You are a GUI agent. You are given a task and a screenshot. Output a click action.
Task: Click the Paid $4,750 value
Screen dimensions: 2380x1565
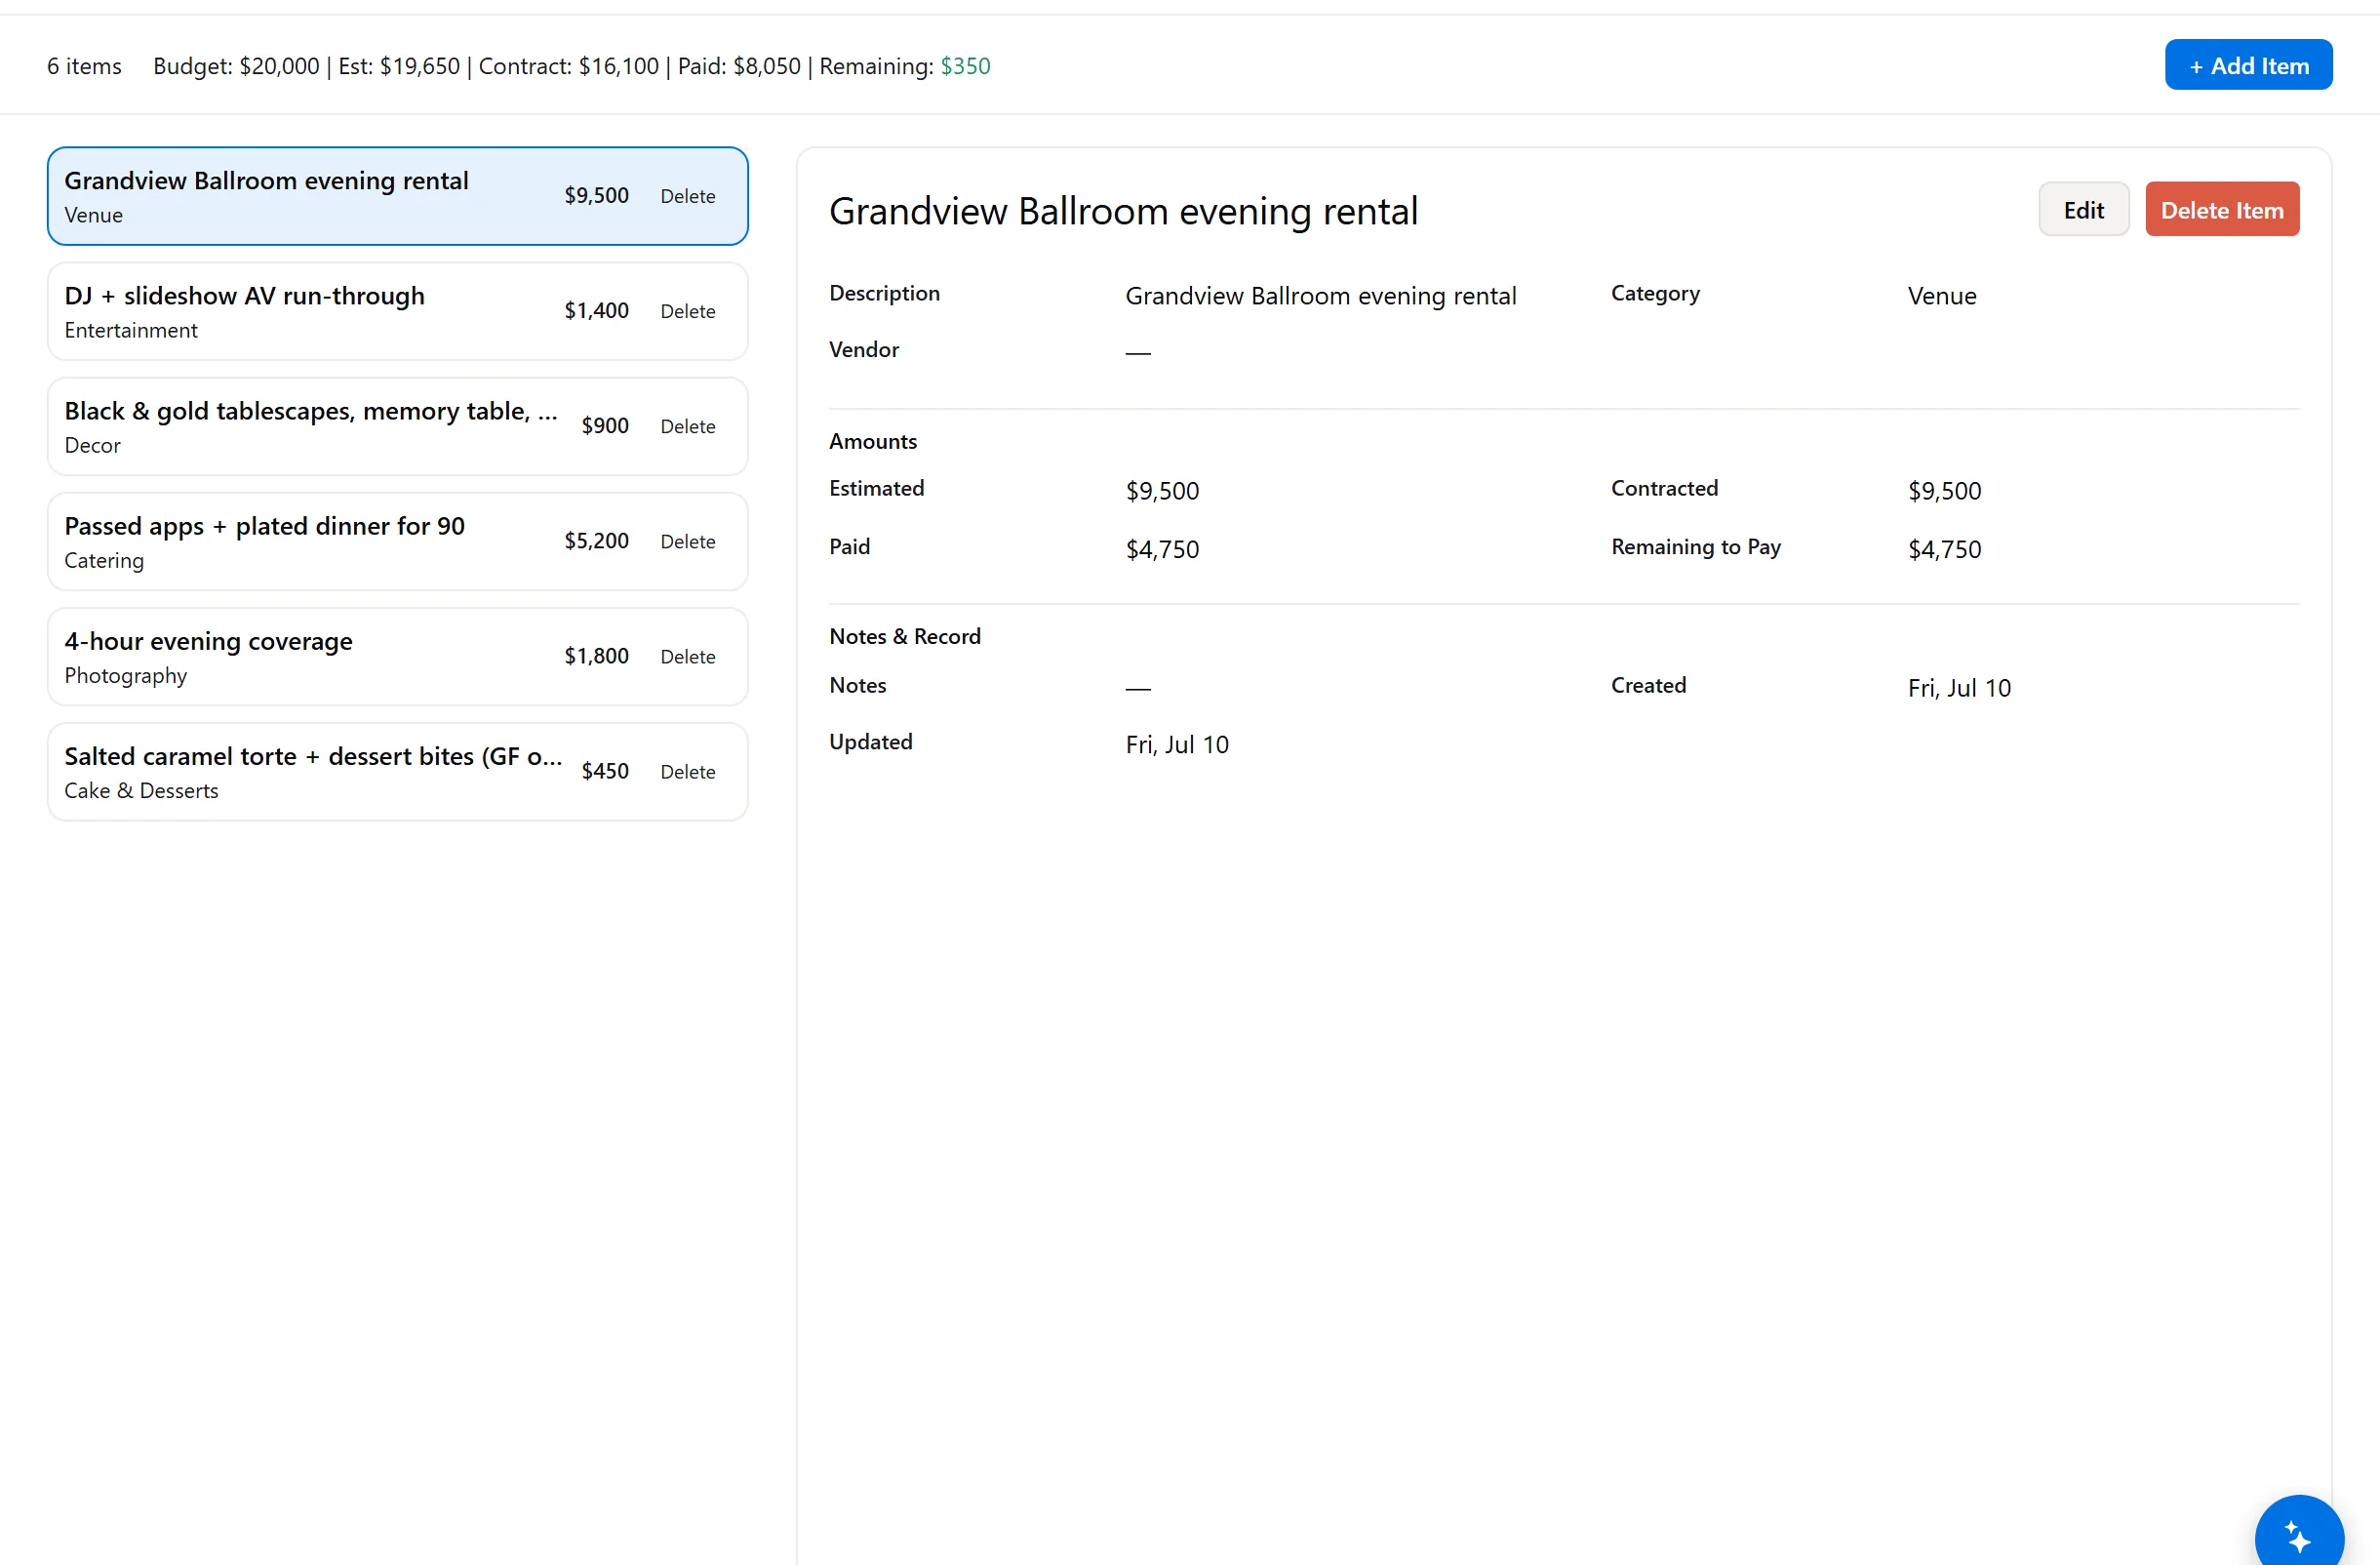tap(1162, 549)
